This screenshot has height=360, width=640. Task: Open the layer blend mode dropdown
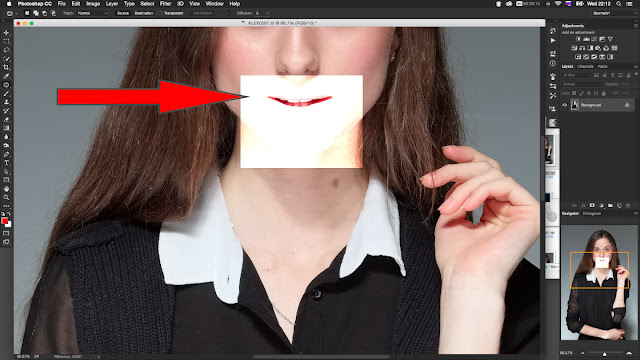pos(582,84)
